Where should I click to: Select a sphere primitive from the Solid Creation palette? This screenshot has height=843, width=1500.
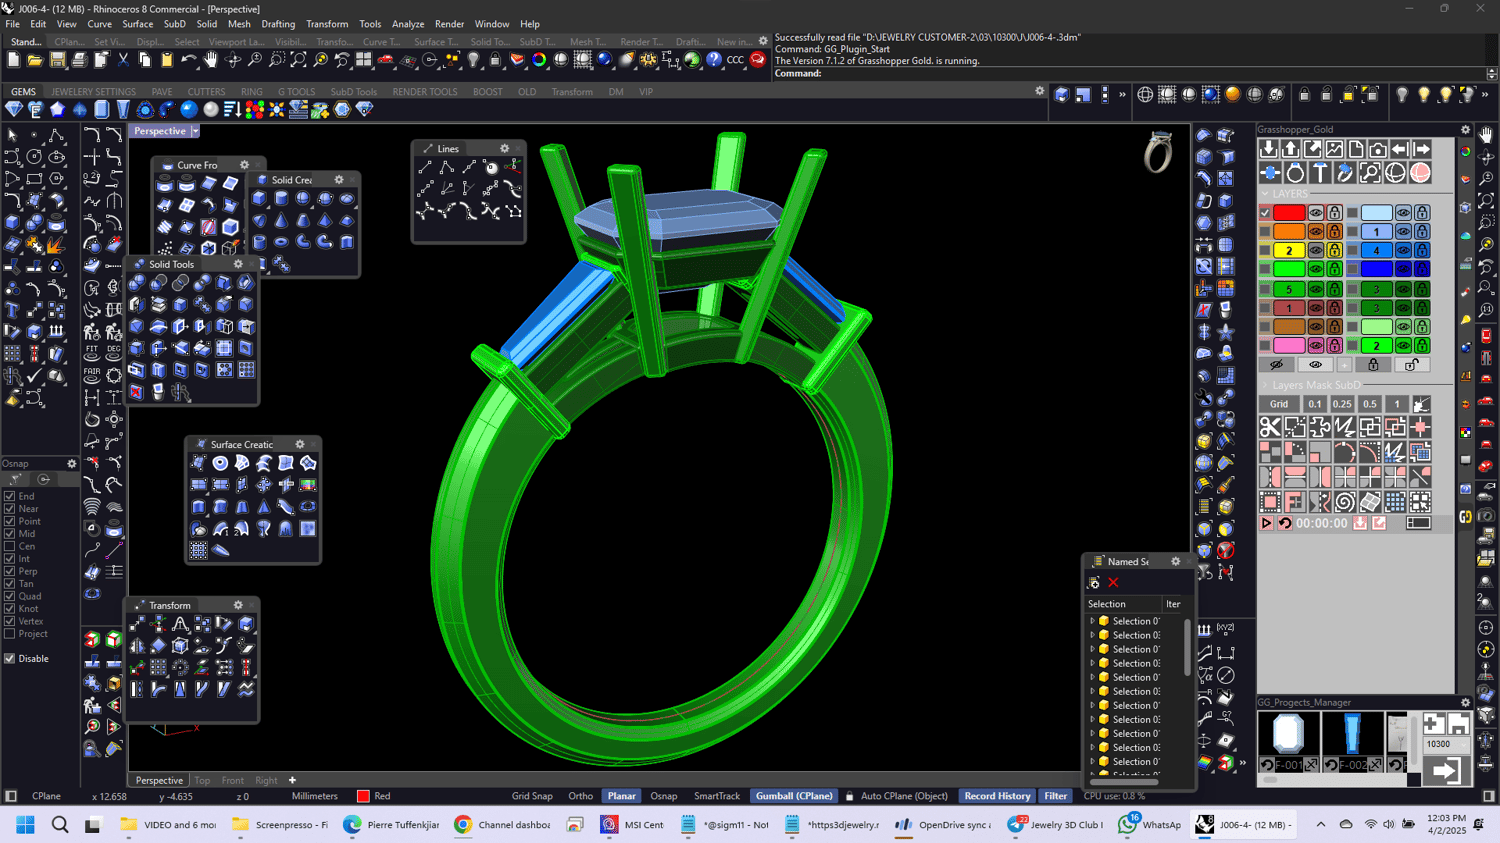click(x=303, y=199)
